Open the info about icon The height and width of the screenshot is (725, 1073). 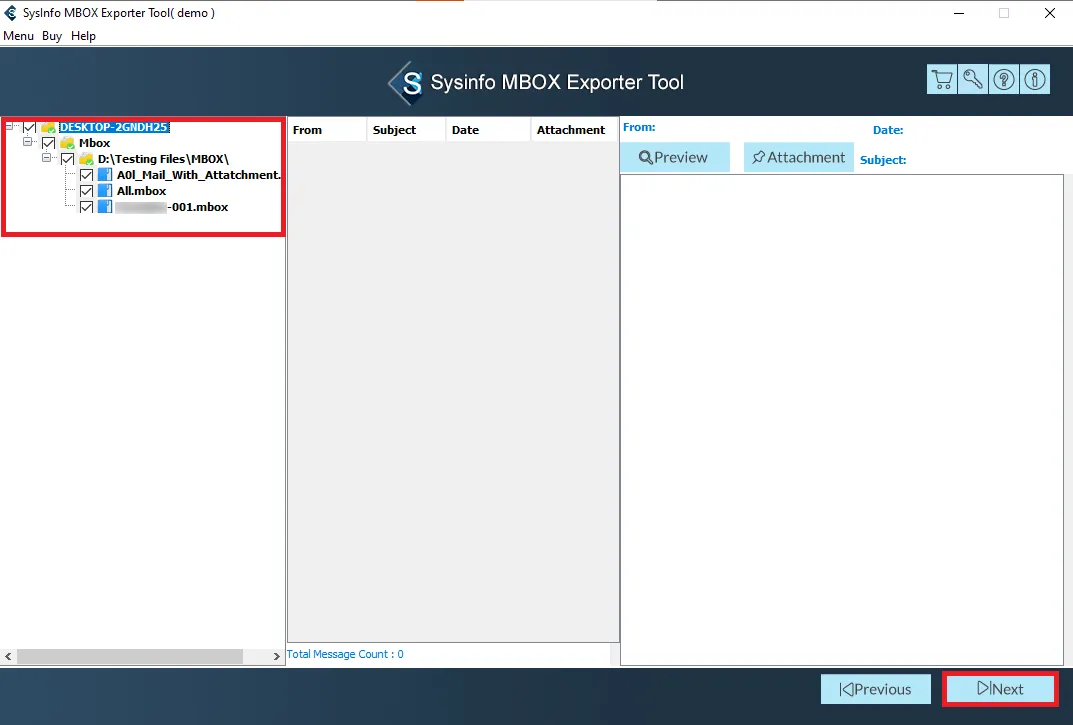tap(1035, 80)
